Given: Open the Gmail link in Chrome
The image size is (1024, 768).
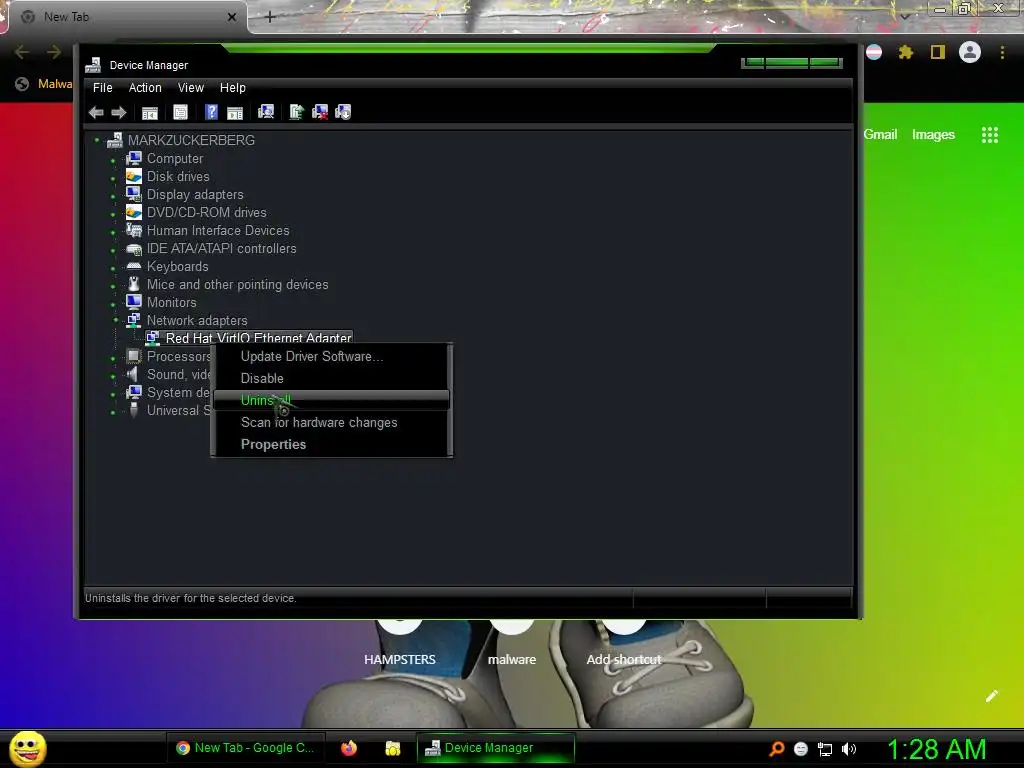Looking at the screenshot, I should coord(880,135).
